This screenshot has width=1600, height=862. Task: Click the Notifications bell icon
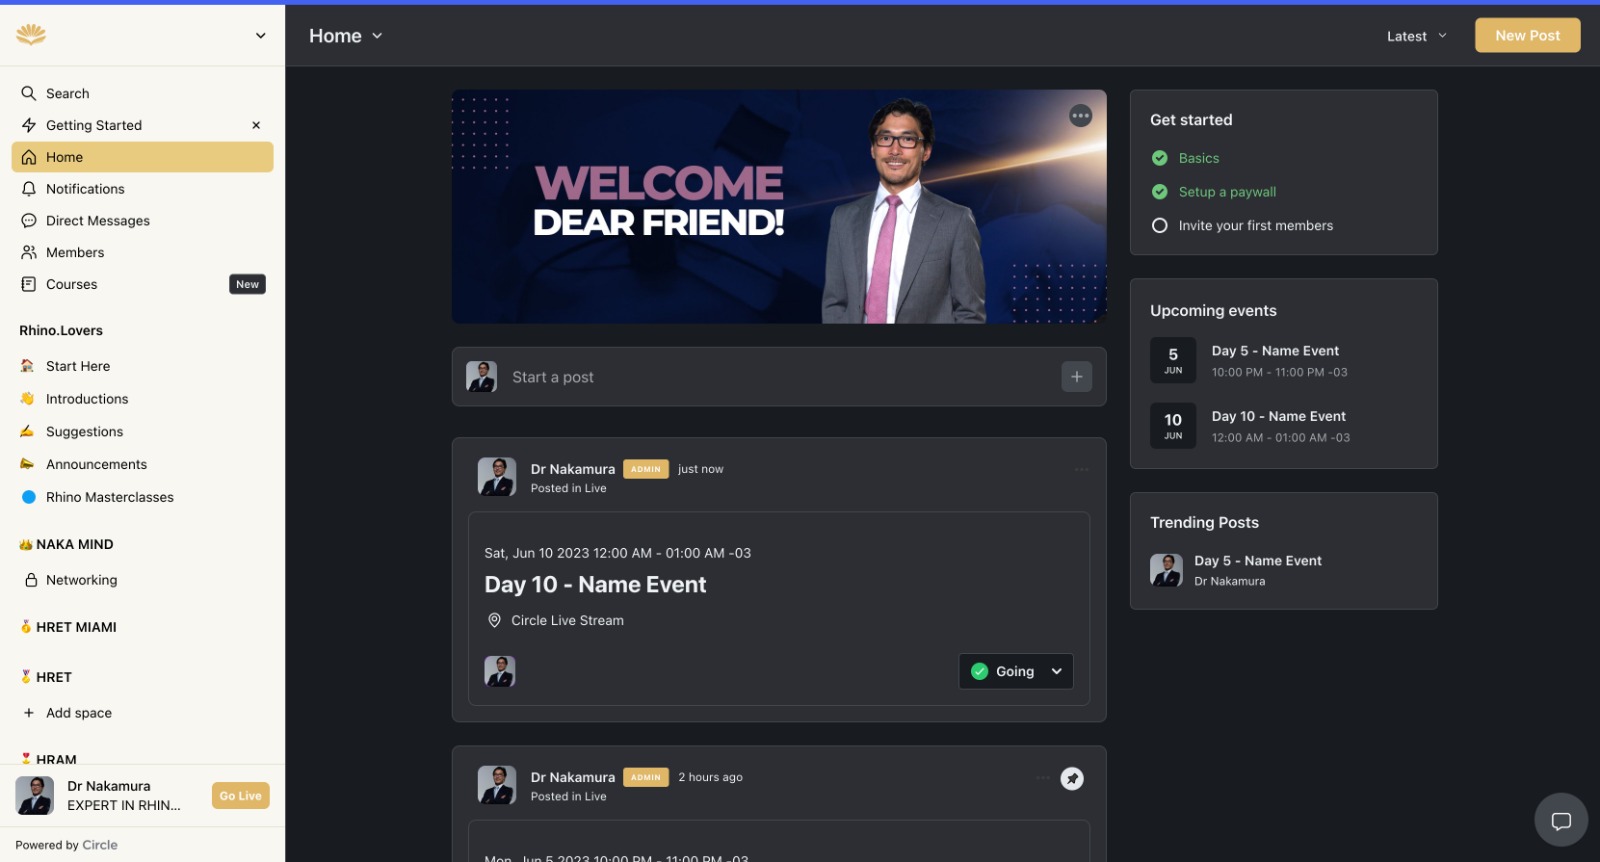[x=29, y=189]
